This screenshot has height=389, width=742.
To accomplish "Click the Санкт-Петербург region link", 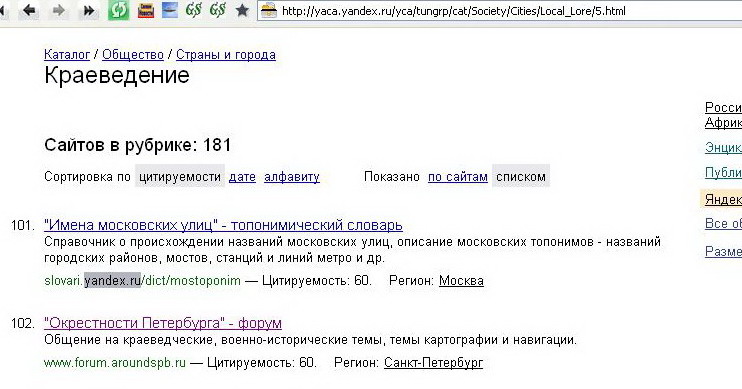I will click(433, 363).
